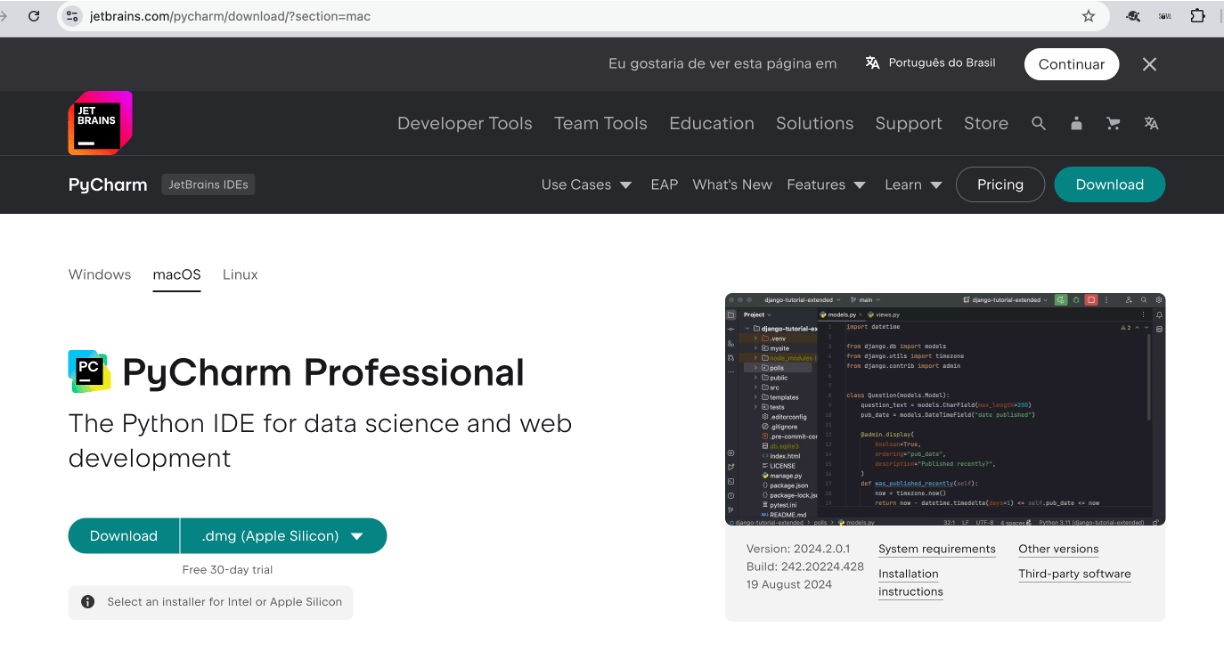This screenshot has height=660, width=1224.
Task: Click the Pricing button
Action: [1000, 185]
